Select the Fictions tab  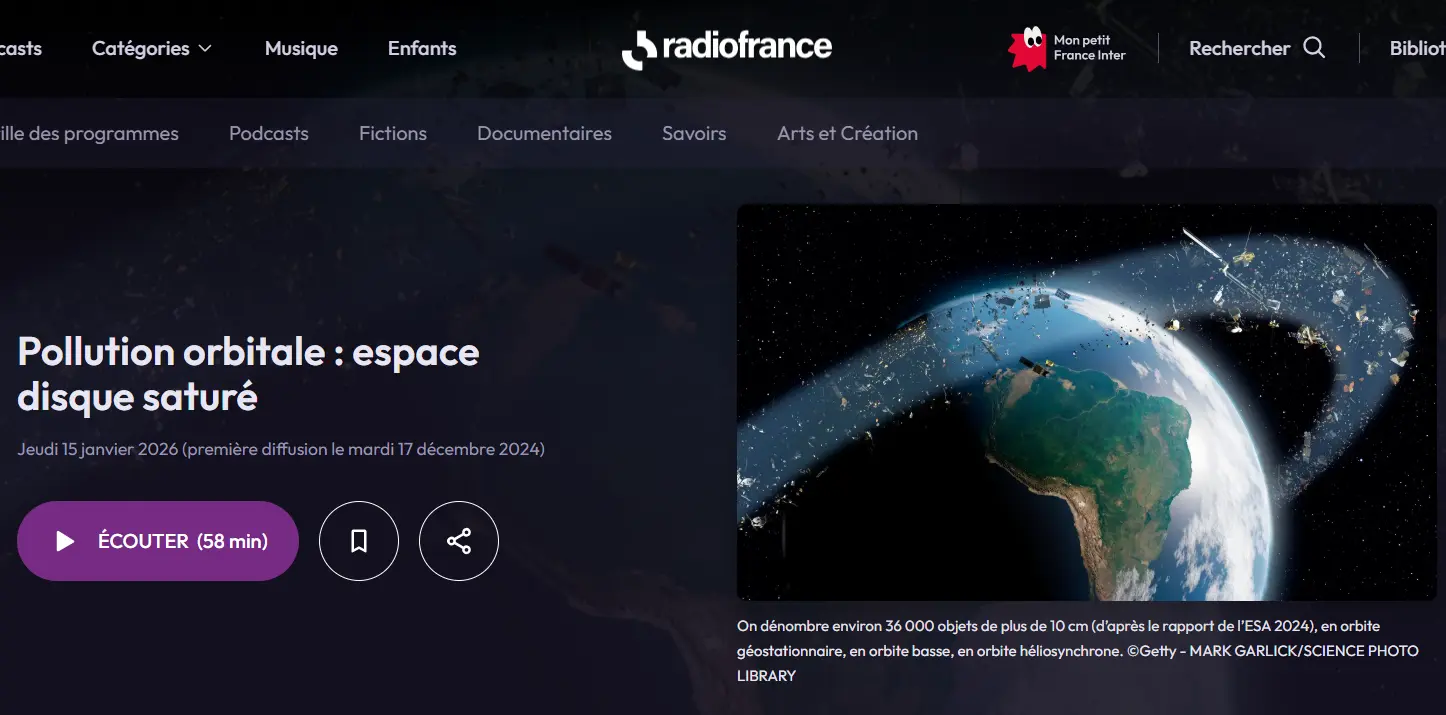(x=393, y=133)
